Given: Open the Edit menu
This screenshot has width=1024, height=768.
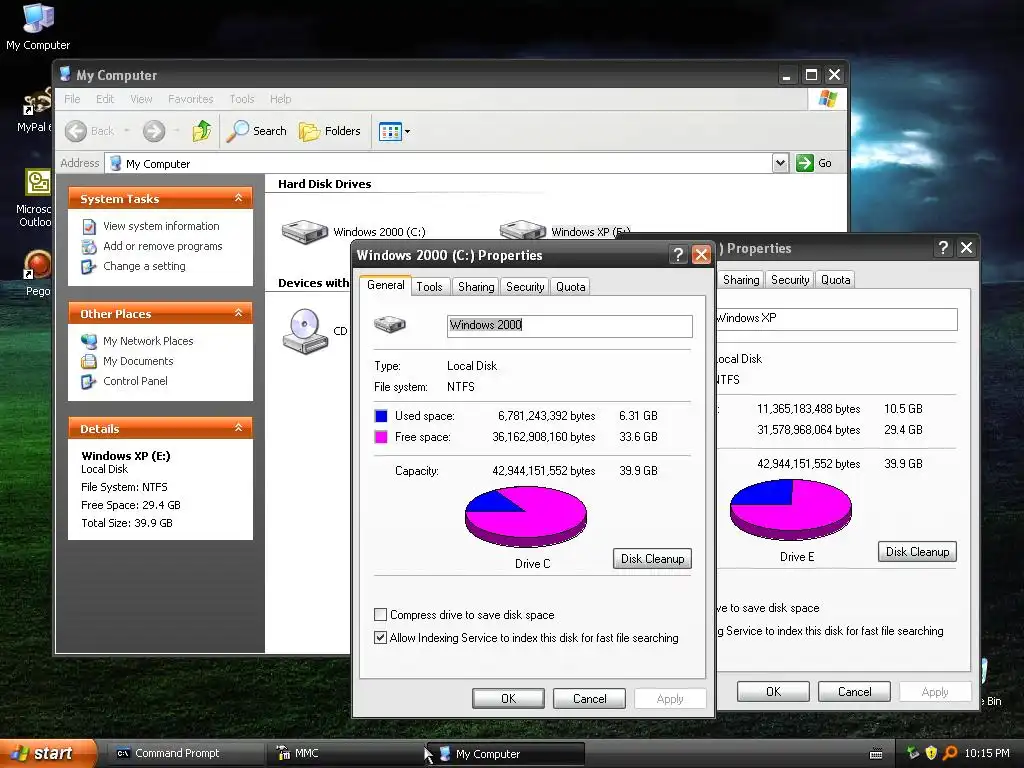Looking at the screenshot, I should [104, 99].
